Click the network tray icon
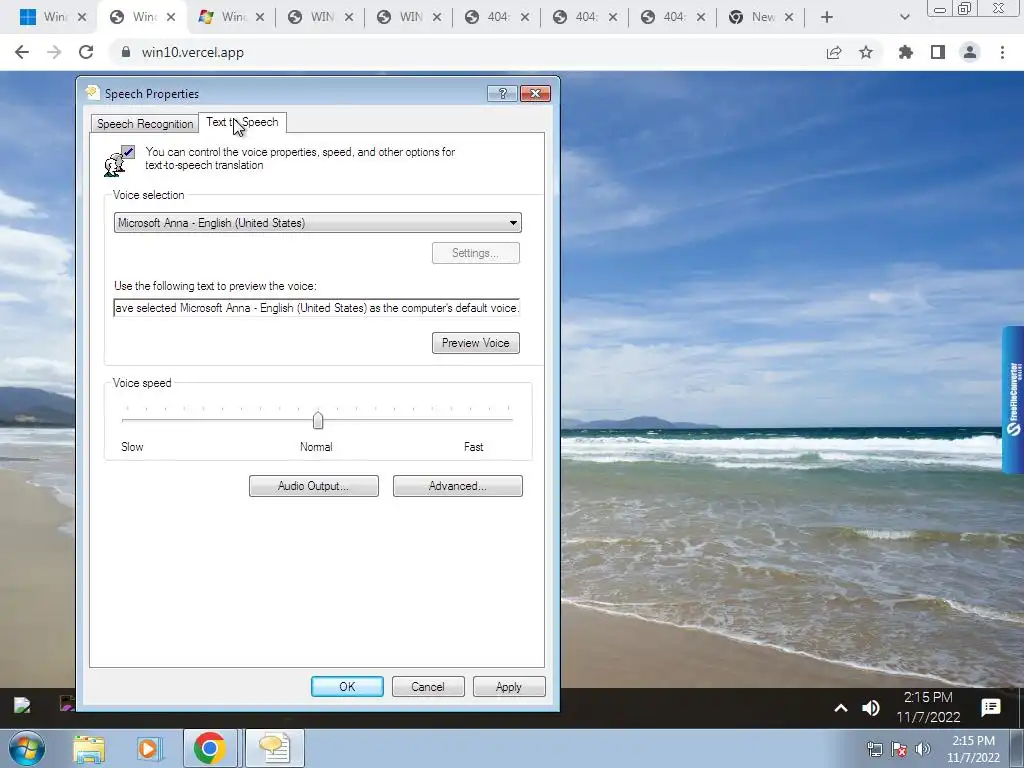This screenshot has width=1024, height=768. point(874,750)
